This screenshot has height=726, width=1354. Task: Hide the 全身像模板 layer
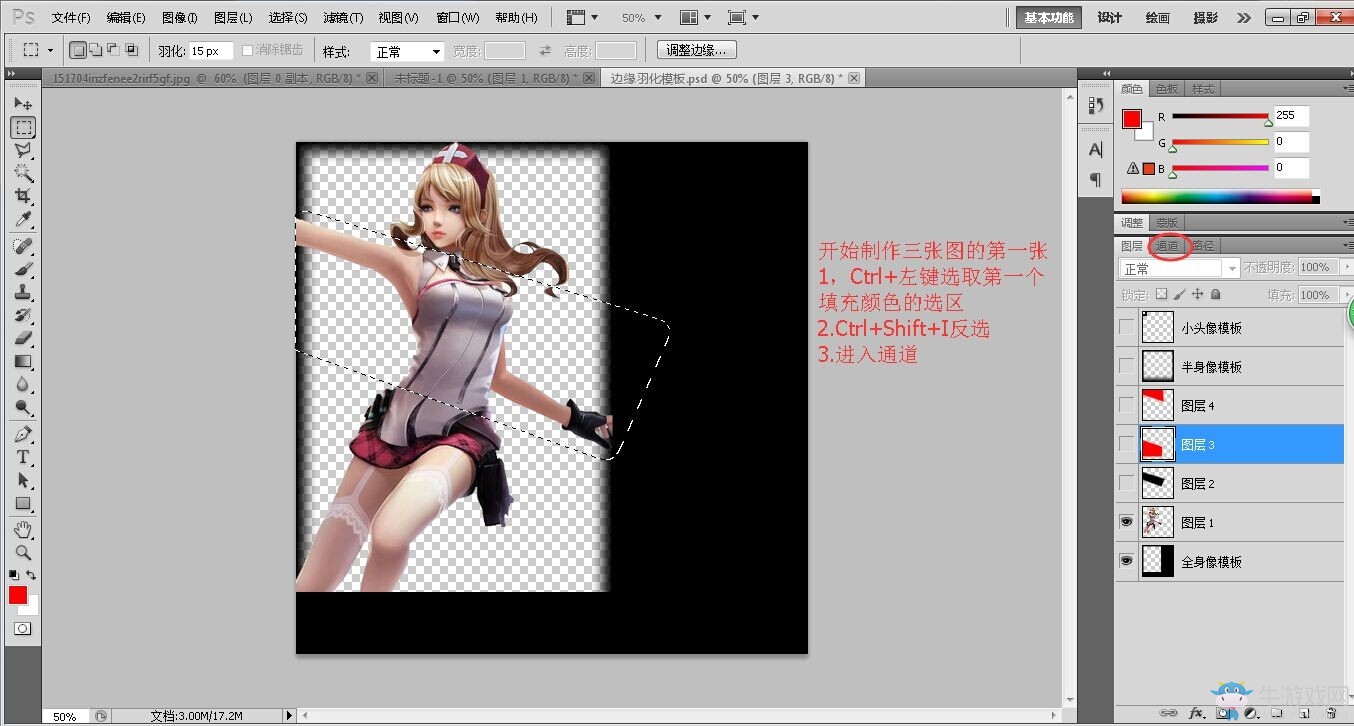coord(1127,561)
